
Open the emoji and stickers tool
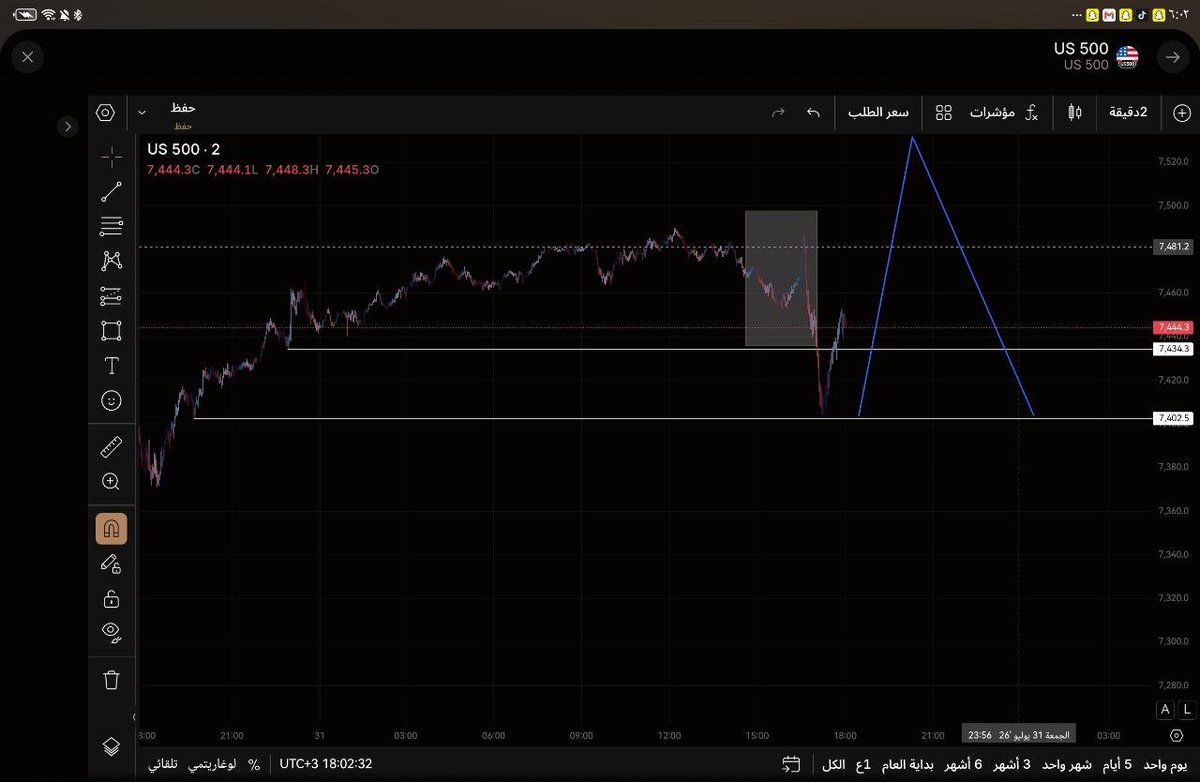click(111, 400)
